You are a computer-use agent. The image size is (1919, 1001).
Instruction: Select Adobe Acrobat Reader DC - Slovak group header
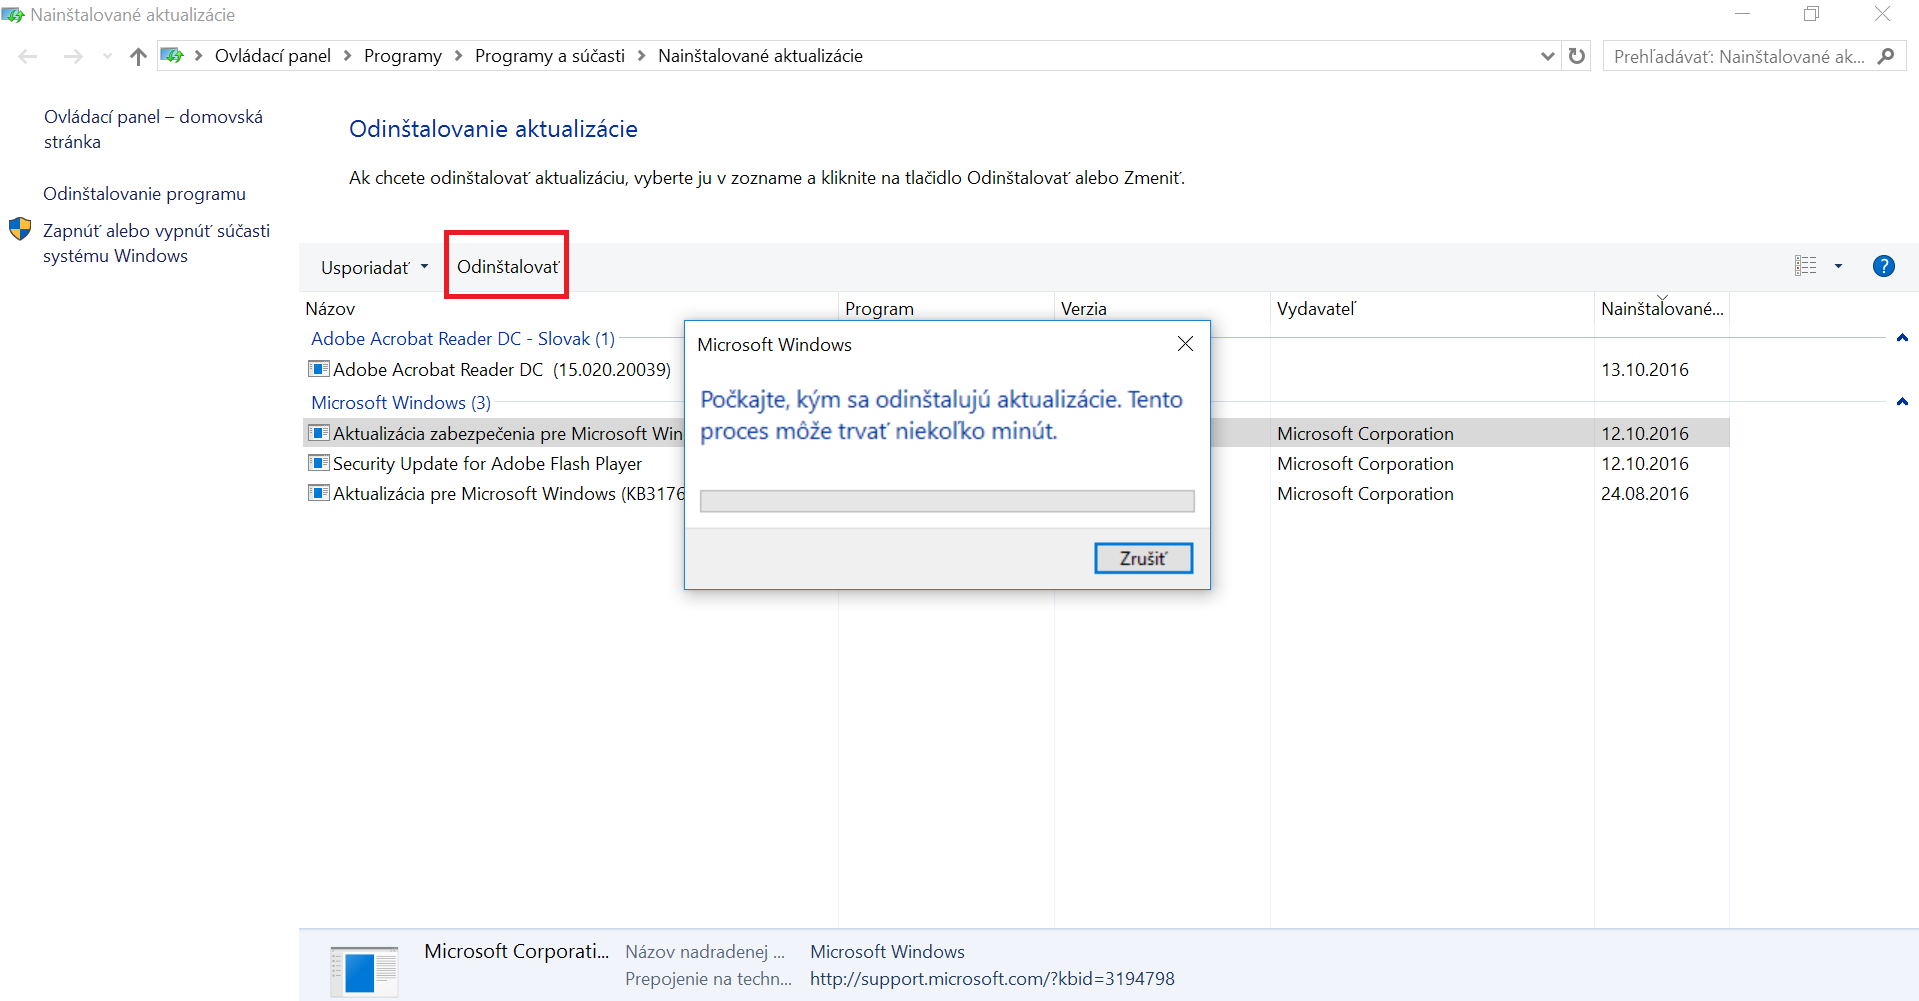(x=463, y=339)
